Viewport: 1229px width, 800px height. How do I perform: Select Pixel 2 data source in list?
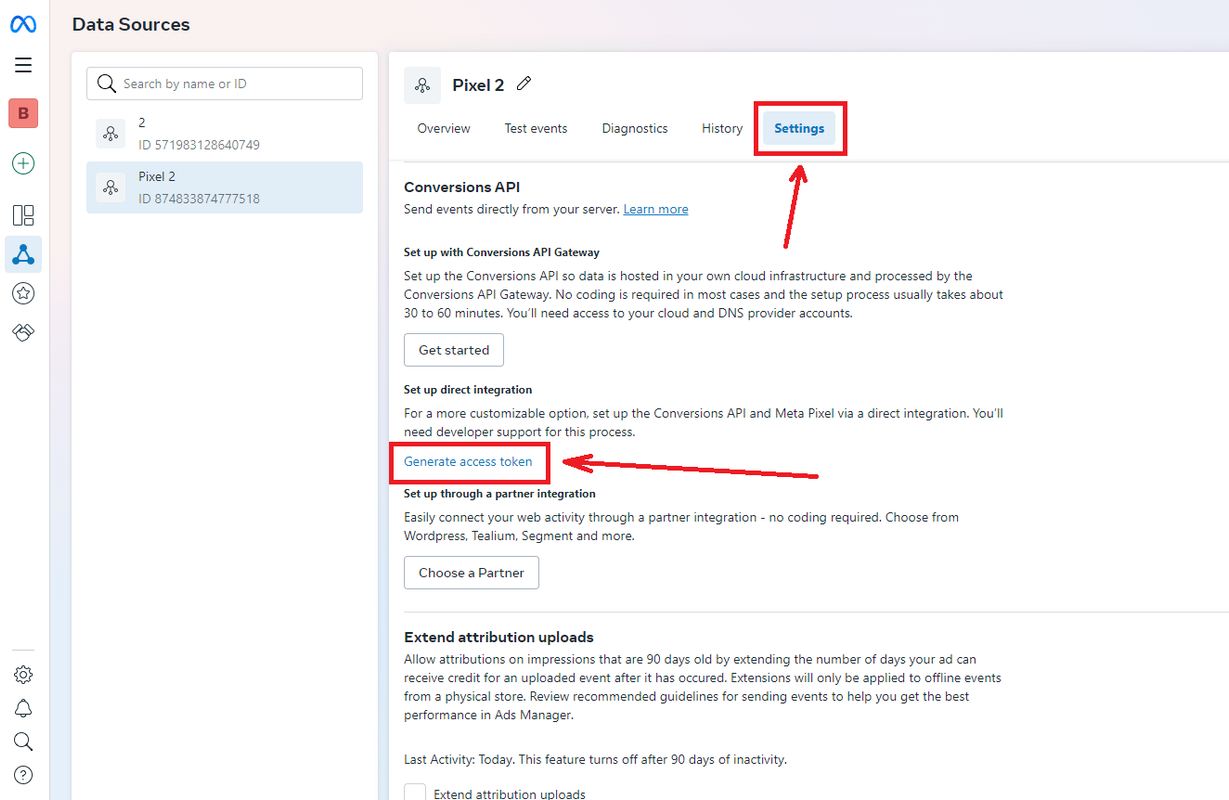(x=225, y=187)
